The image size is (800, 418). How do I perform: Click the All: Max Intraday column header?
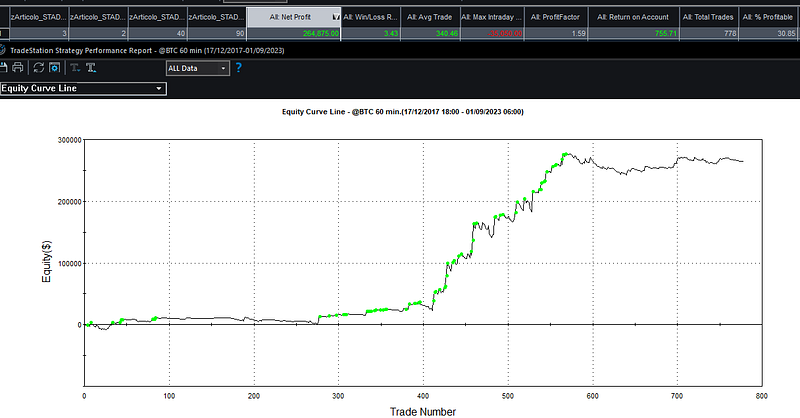coord(492,17)
